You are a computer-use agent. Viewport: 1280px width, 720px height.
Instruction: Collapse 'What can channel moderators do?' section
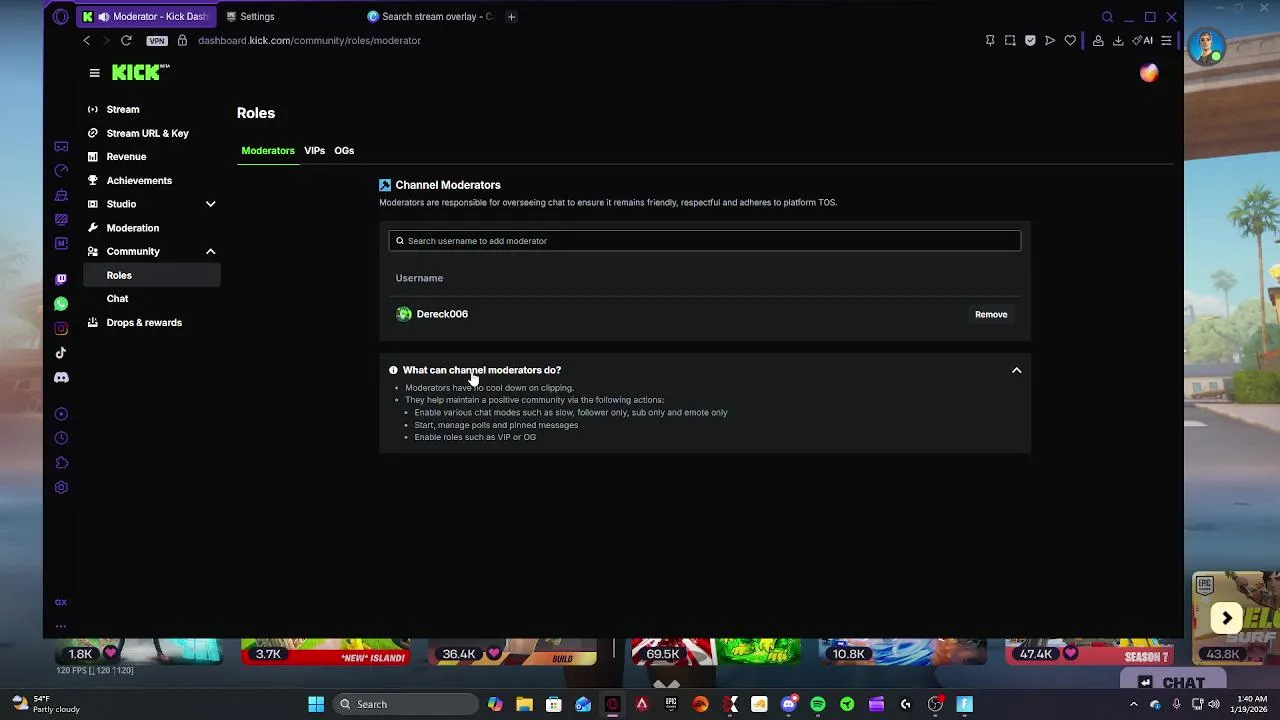1016,370
